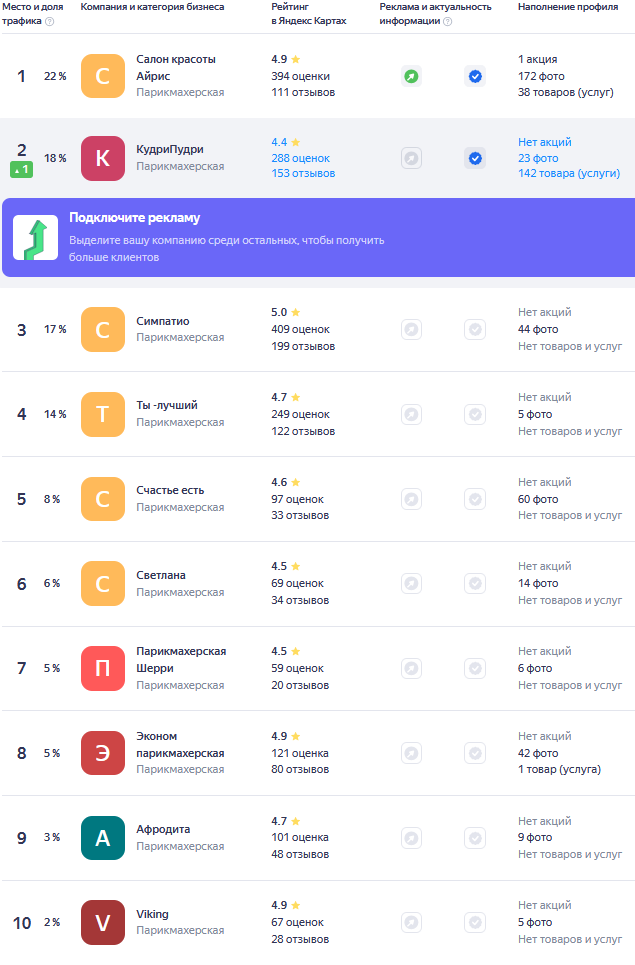This screenshot has width=635, height=965.
Task: Click the Подключите рекламу banner heading
Action: click(134, 218)
